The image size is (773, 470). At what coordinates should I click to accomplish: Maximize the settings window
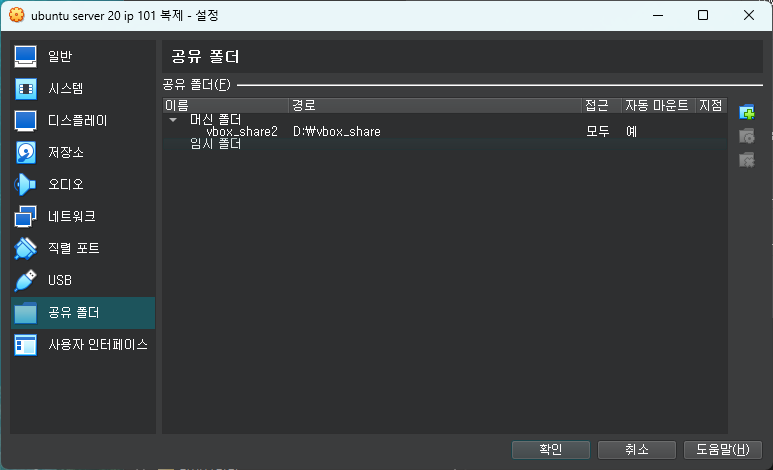[x=703, y=15]
